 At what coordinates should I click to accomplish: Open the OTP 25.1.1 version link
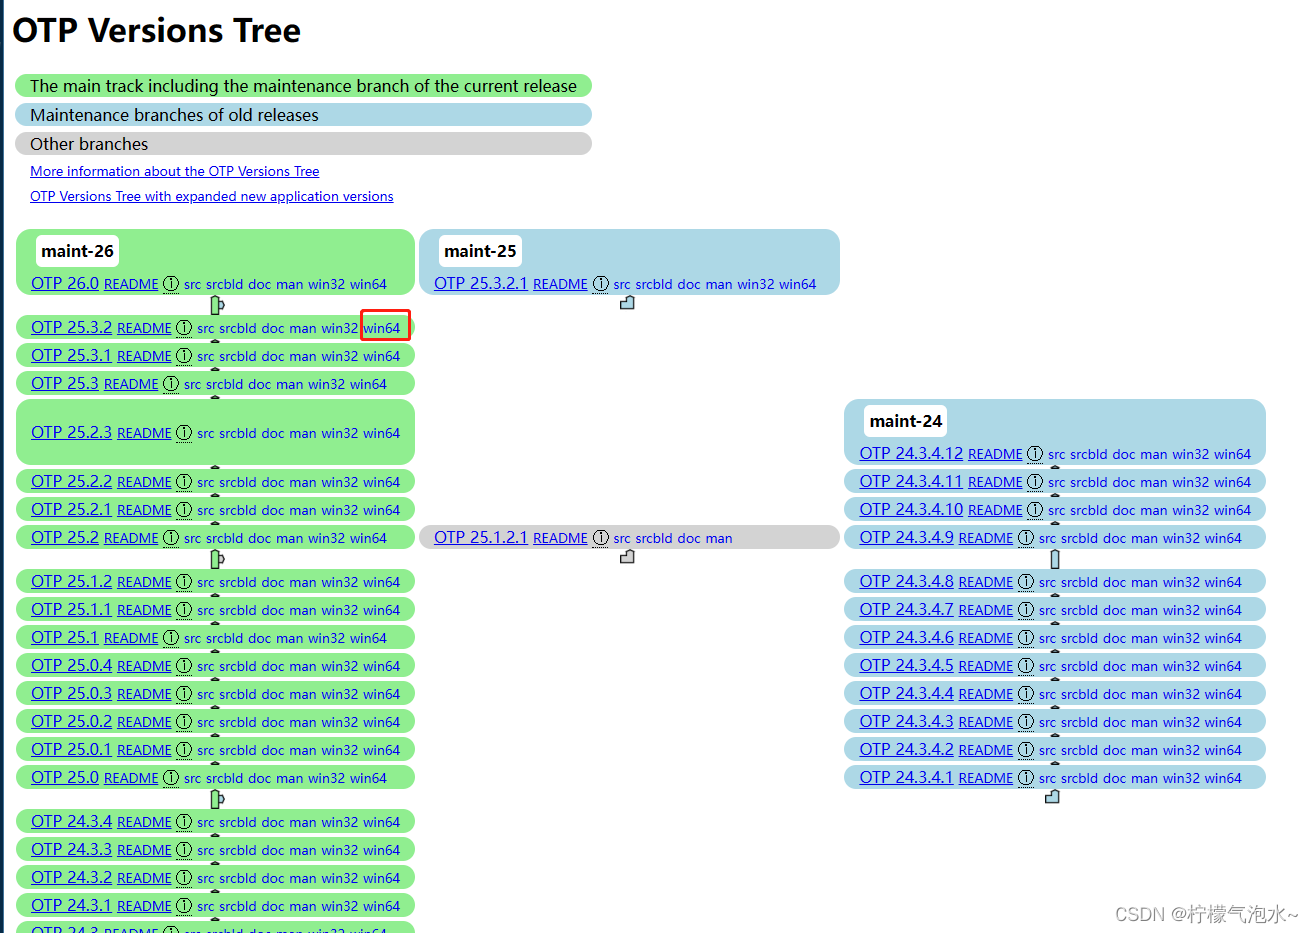[x=71, y=609]
